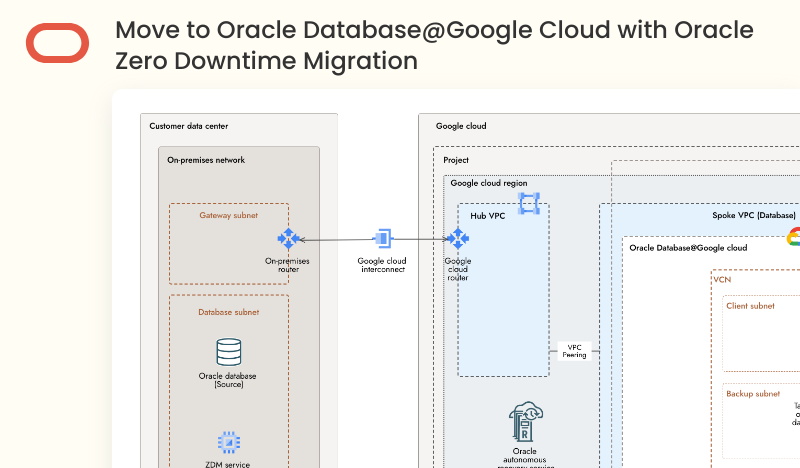This screenshot has width=800, height=468.
Task: Click the 'Oracle Database@Google cloud' label
Action: click(x=688, y=248)
